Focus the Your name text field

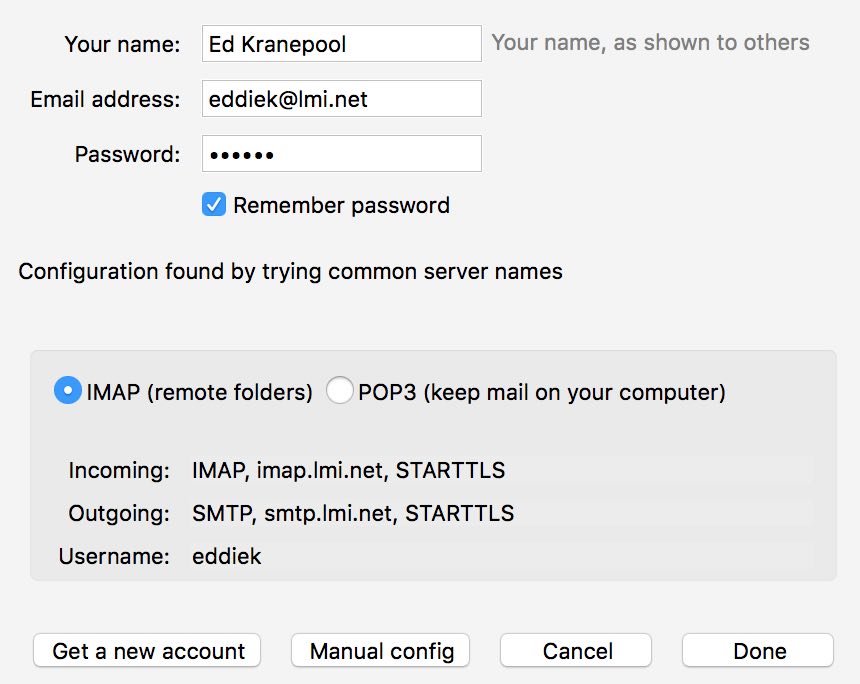coord(342,43)
